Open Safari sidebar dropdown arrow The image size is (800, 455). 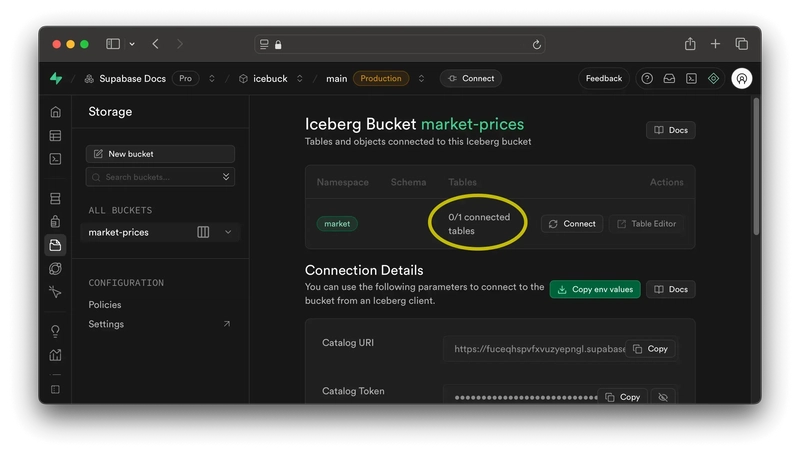point(132,44)
